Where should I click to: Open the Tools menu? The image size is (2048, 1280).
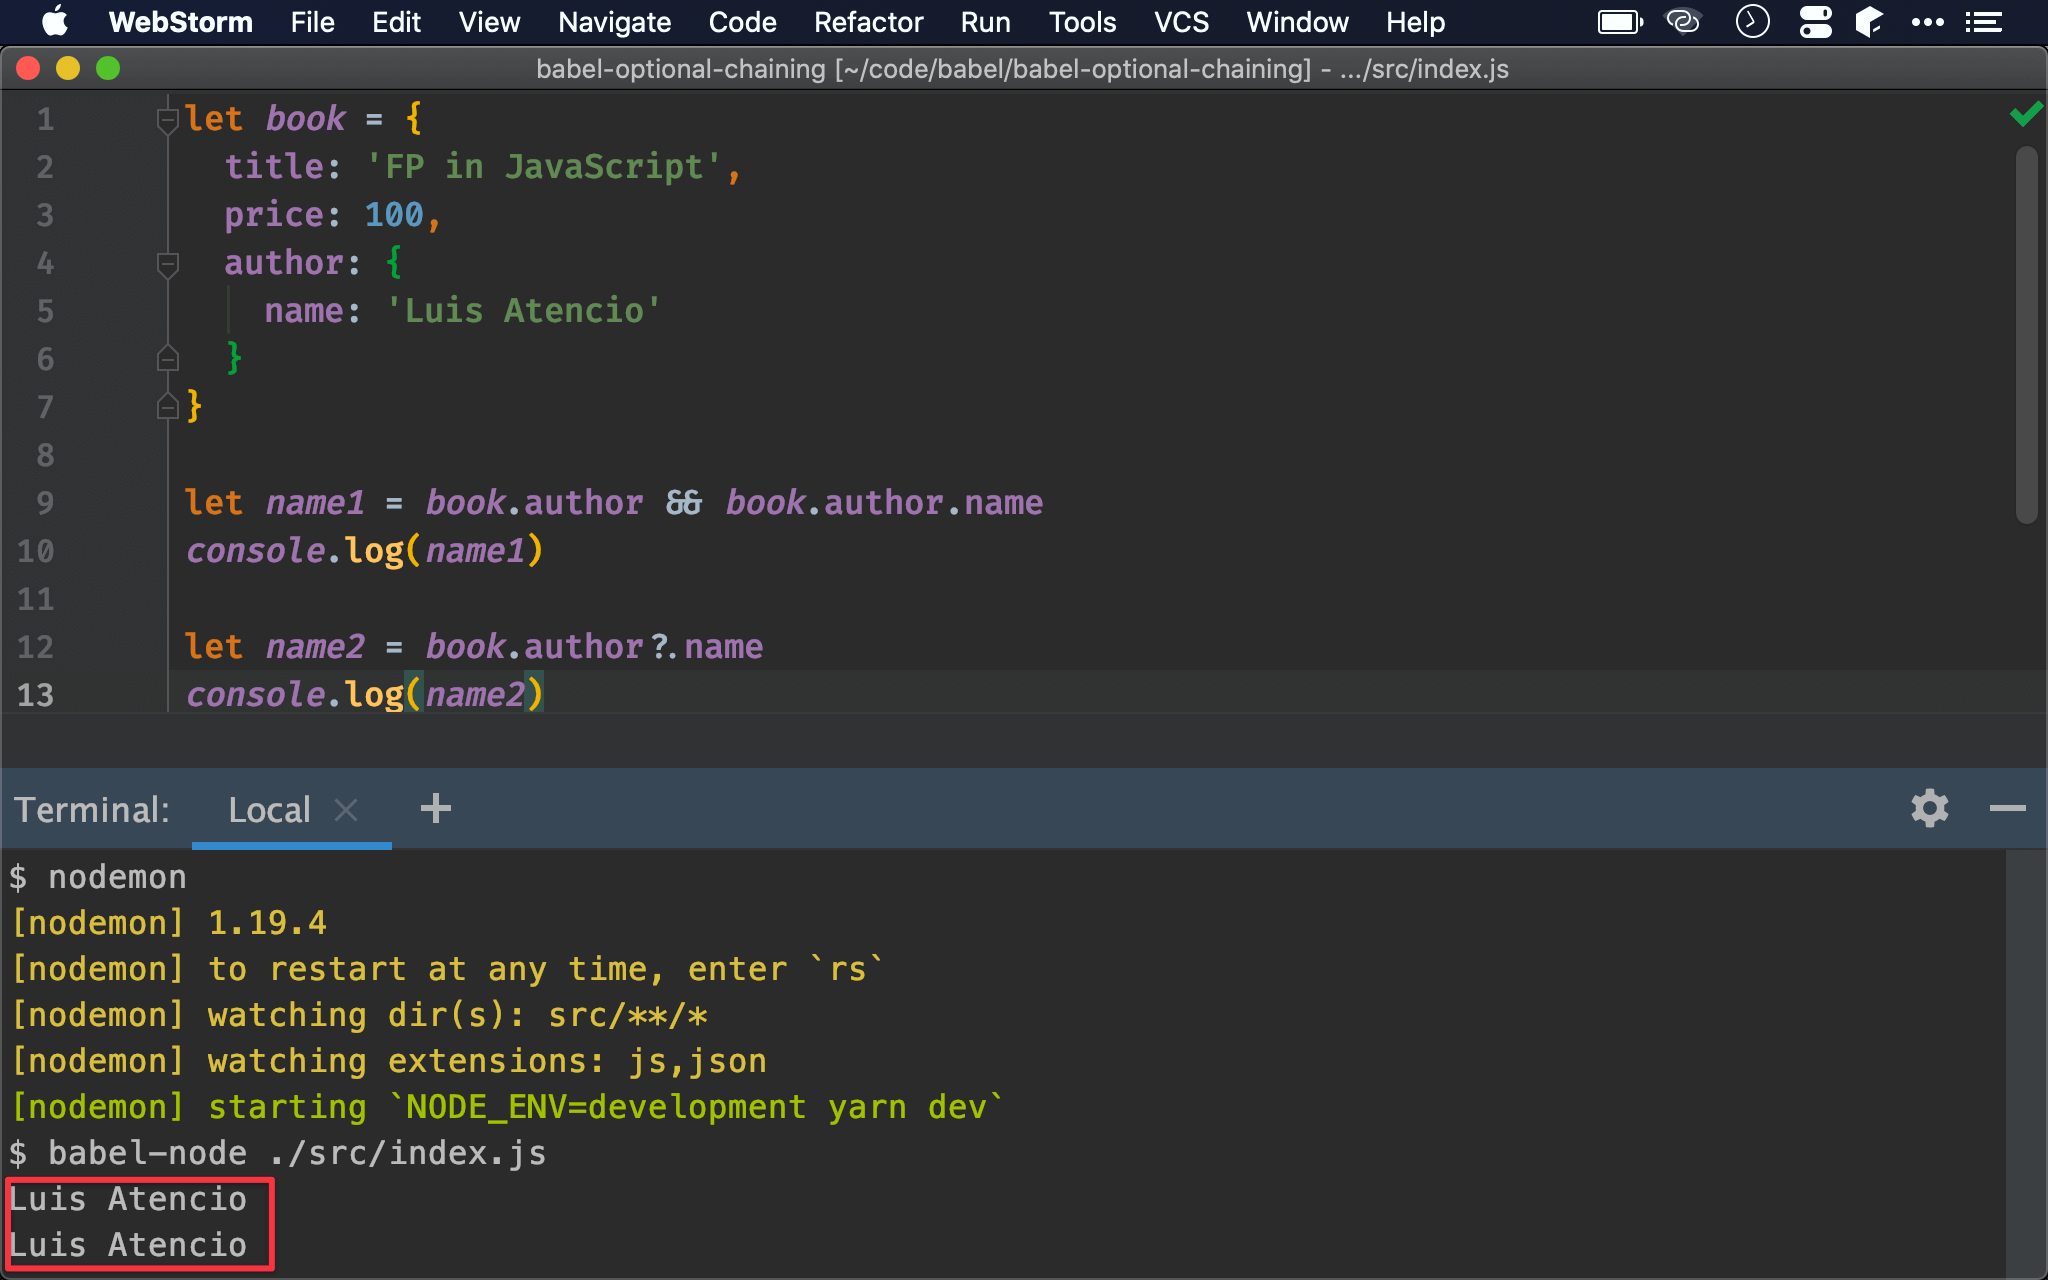[x=1082, y=22]
